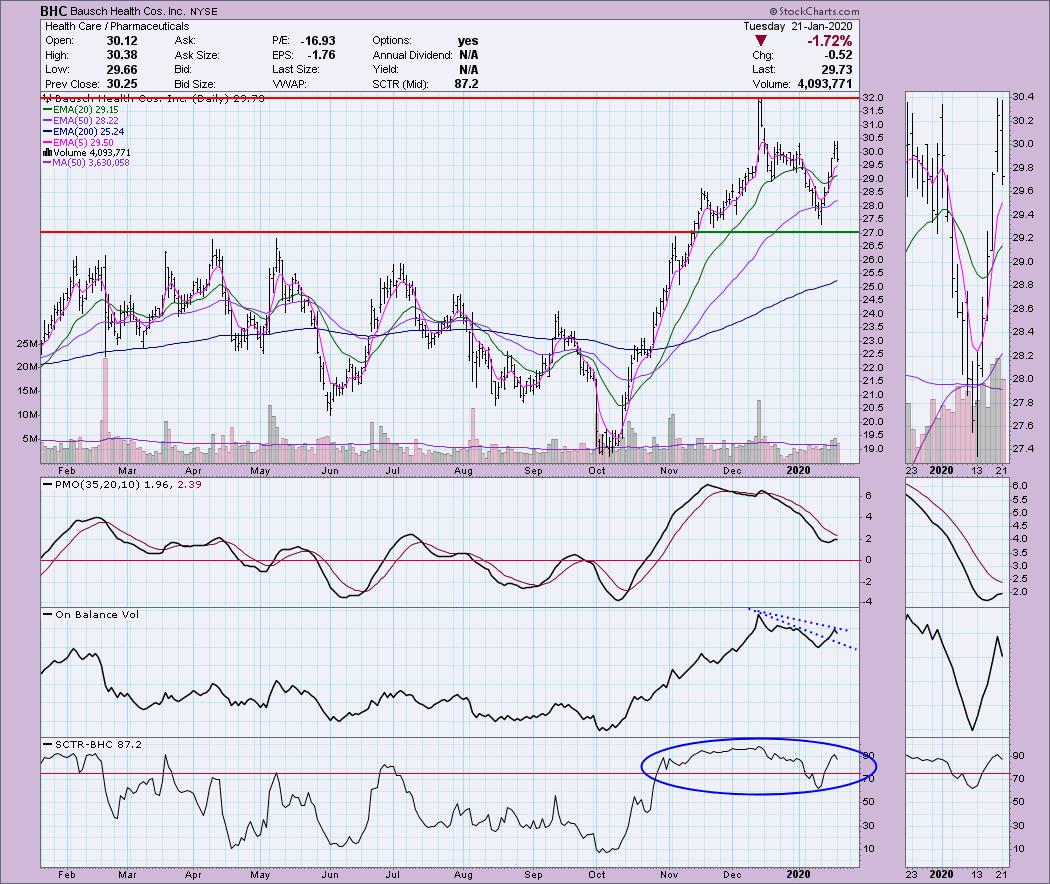The width and height of the screenshot is (1050, 884).
Task: Click the Annual Dividend N/A value
Action: coord(468,55)
